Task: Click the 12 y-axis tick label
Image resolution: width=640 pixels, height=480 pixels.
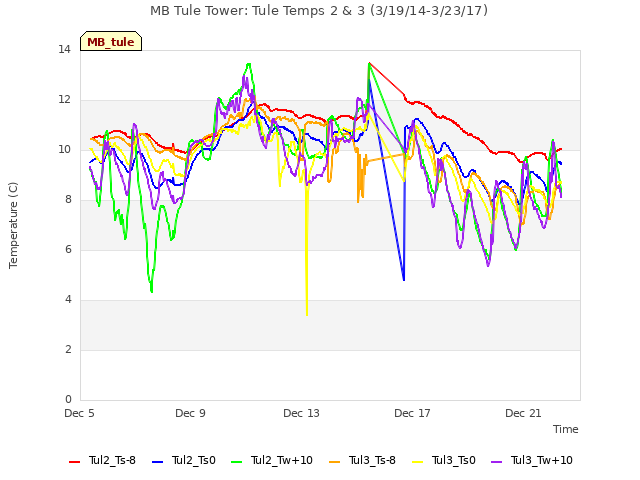Action: tap(64, 100)
